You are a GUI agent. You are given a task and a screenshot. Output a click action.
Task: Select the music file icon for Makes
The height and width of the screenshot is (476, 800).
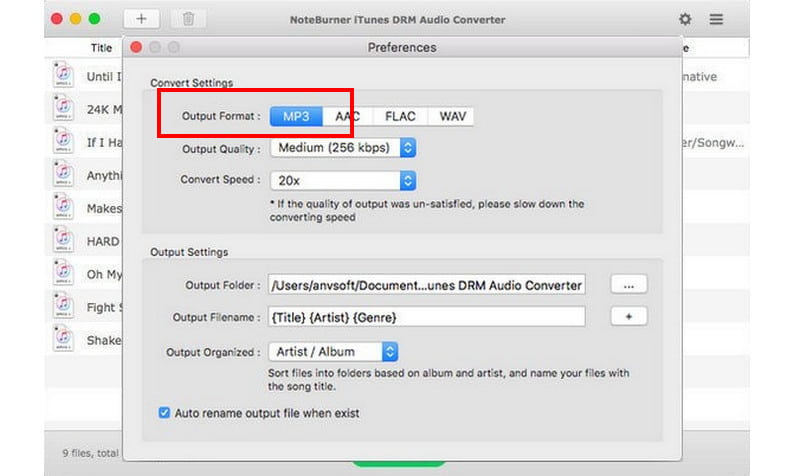[x=63, y=207]
